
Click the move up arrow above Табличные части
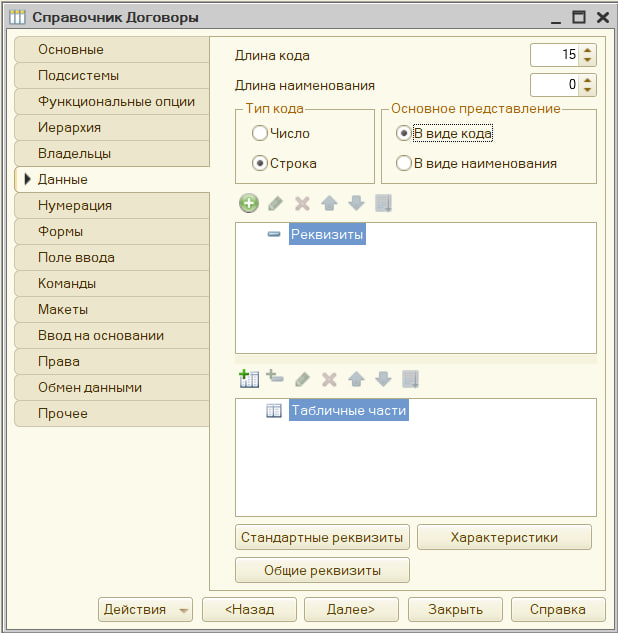point(356,379)
